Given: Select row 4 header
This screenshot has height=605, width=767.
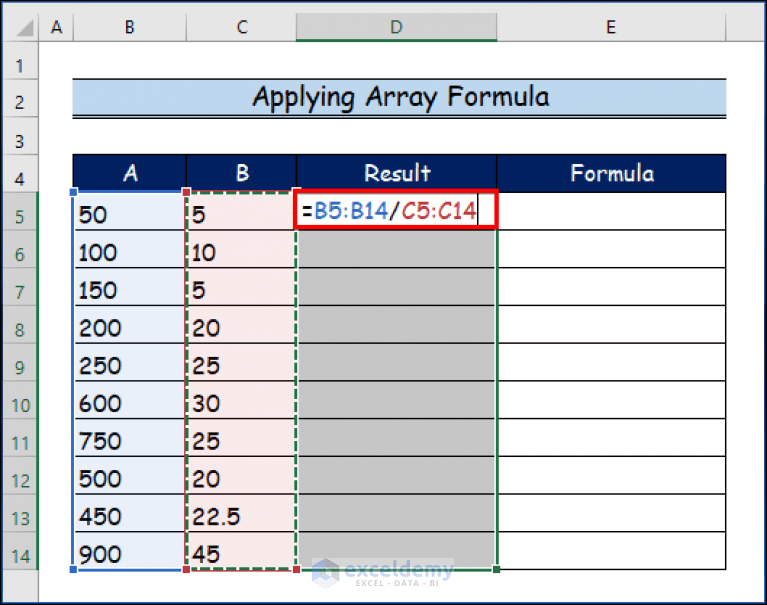Looking at the screenshot, I should (x=20, y=174).
